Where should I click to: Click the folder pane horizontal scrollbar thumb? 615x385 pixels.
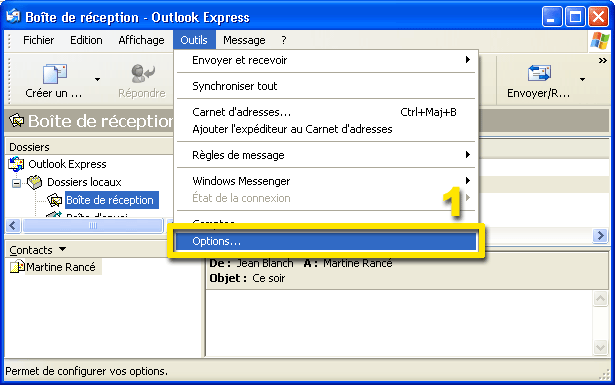click(x=93, y=225)
